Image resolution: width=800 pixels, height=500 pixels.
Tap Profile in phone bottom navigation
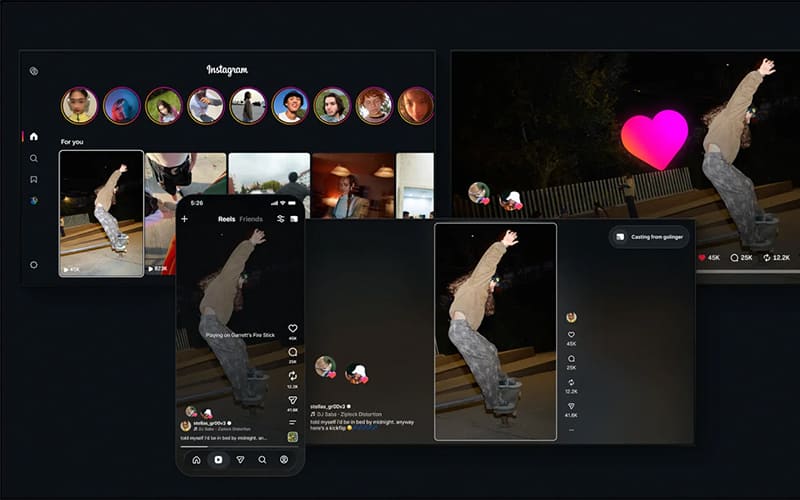pos(284,460)
